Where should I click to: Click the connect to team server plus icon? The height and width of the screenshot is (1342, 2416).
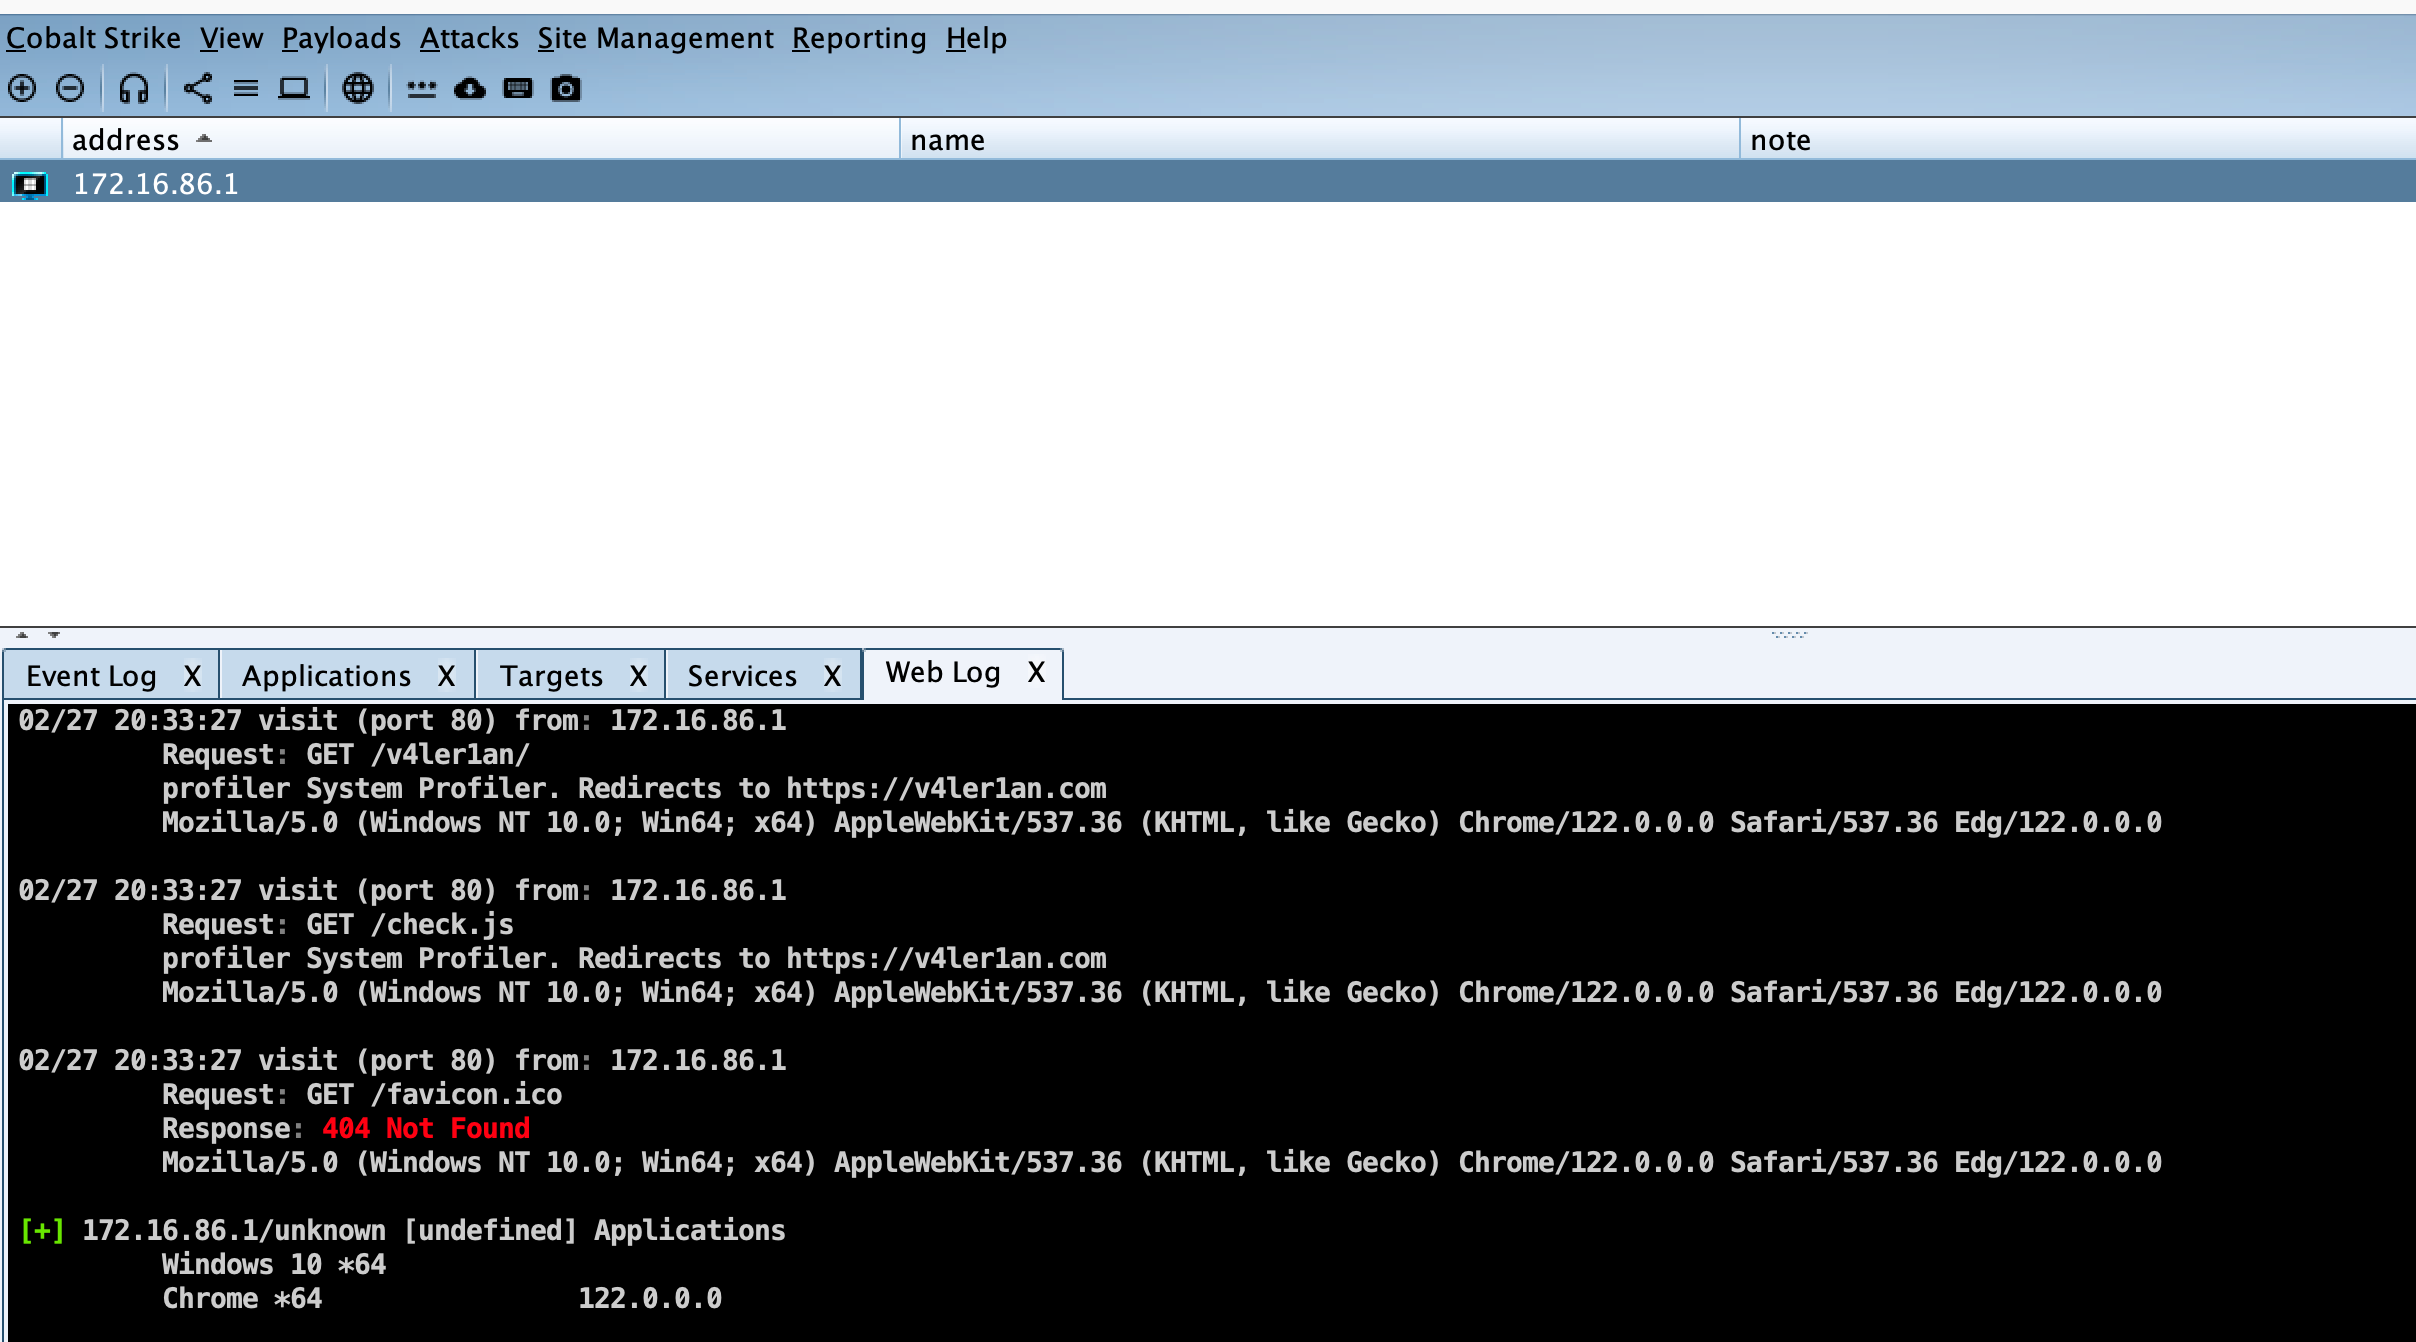click(22, 89)
